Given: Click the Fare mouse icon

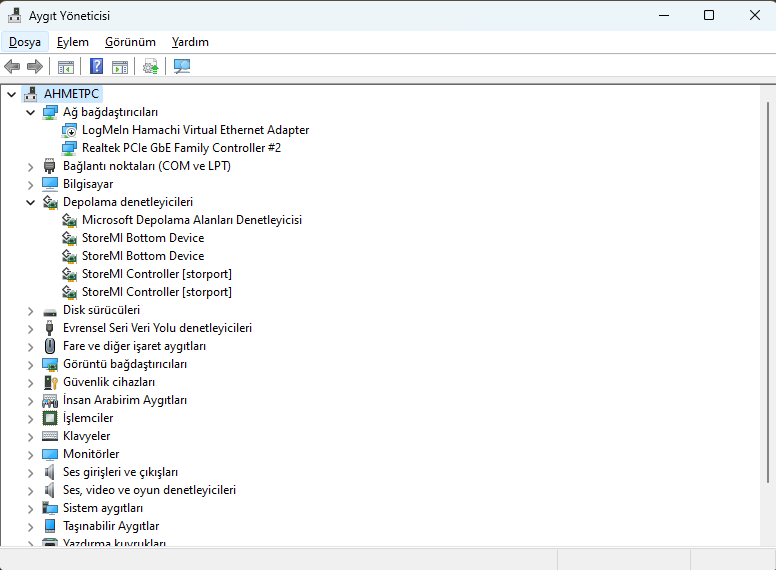Looking at the screenshot, I should (49, 346).
